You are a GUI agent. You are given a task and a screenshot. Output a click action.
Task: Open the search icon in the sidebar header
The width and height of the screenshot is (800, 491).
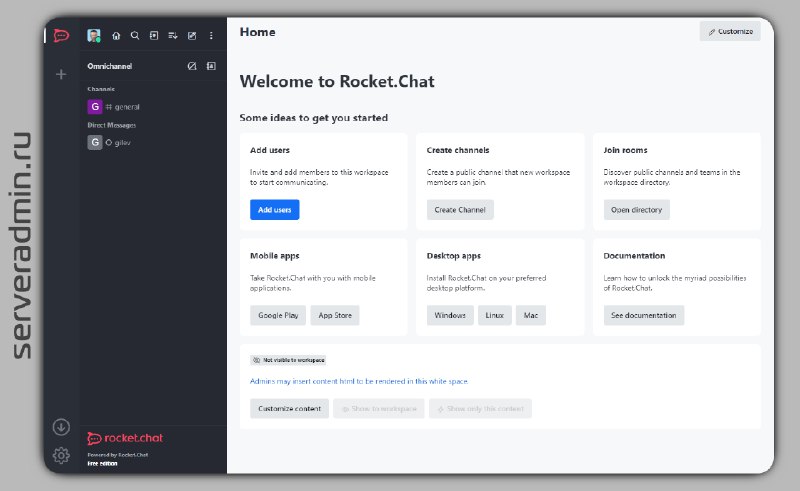coord(135,36)
